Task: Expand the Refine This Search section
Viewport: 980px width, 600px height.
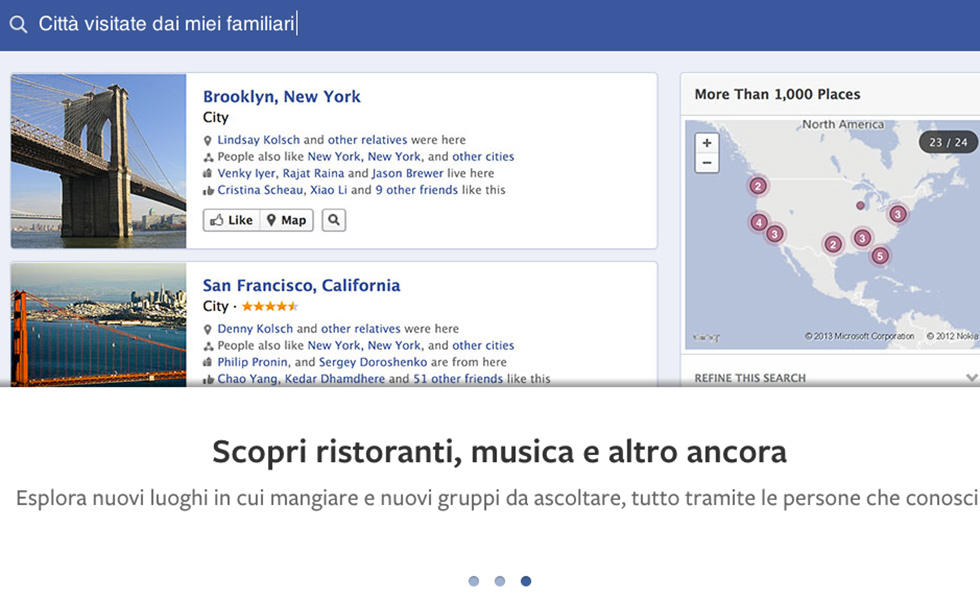Action: [x=971, y=378]
